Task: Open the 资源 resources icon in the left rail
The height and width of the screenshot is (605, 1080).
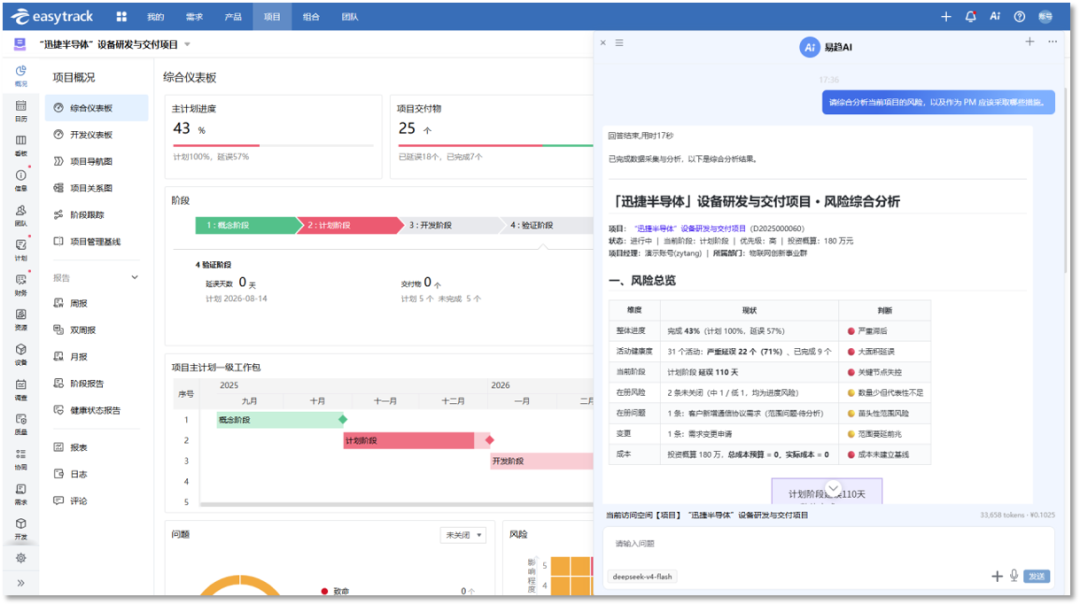Action: click(21, 319)
